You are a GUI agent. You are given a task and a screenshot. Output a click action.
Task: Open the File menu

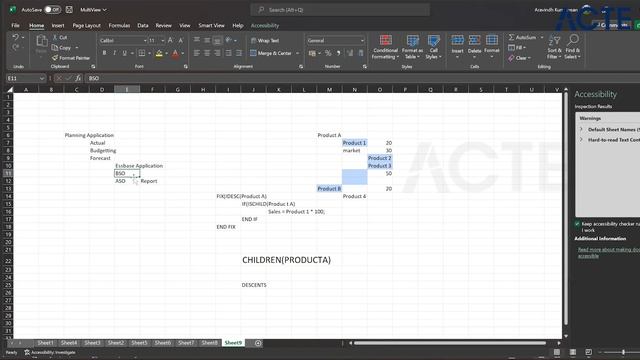[16, 25]
